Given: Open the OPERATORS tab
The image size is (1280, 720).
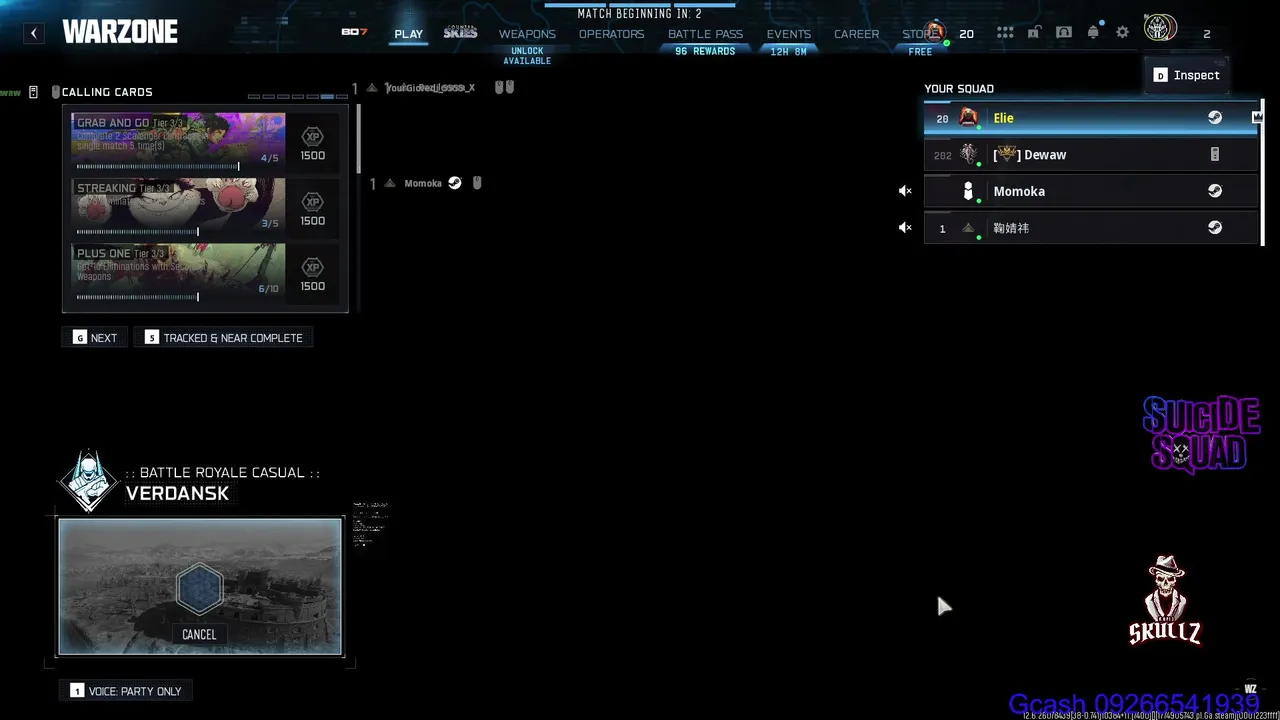Looking at the screenshot, I should click(612, 34).
